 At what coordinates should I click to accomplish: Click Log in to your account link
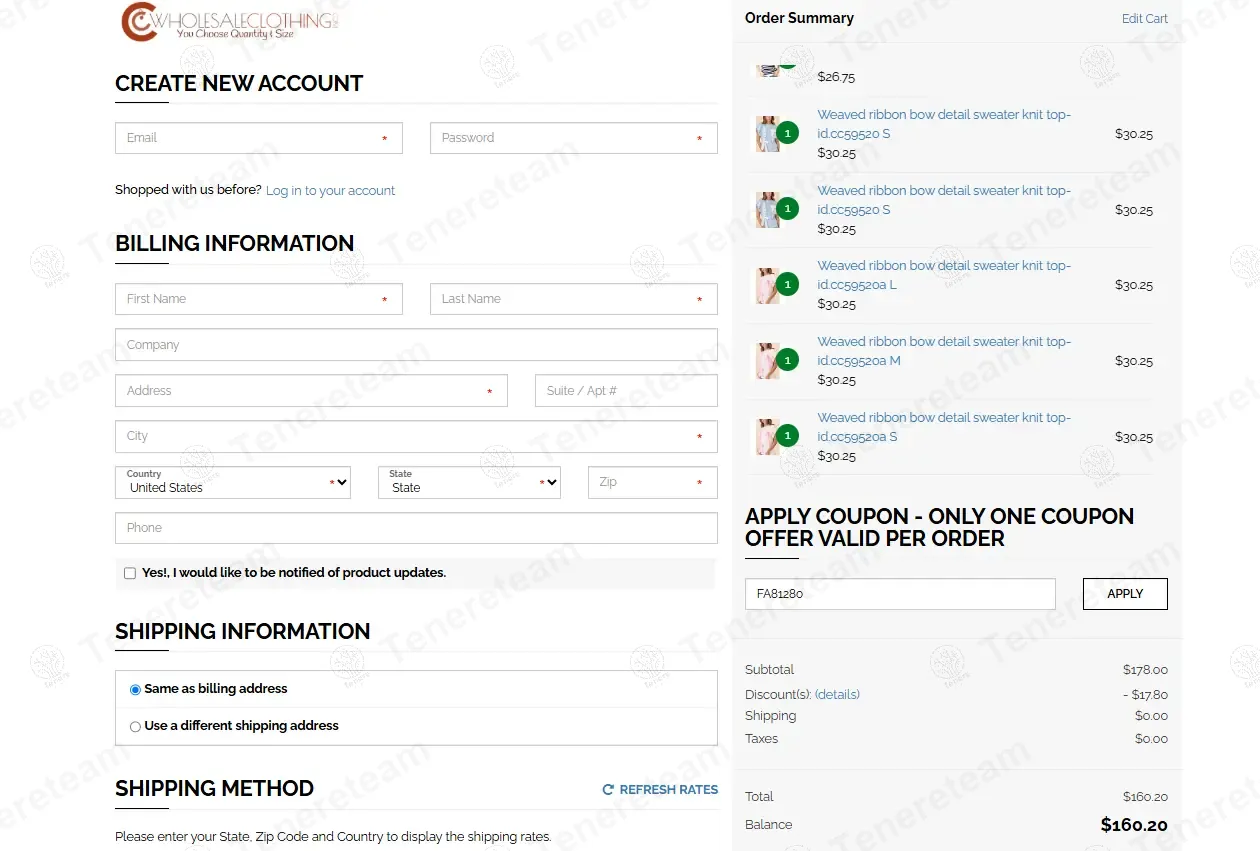[x=330, y=191]
